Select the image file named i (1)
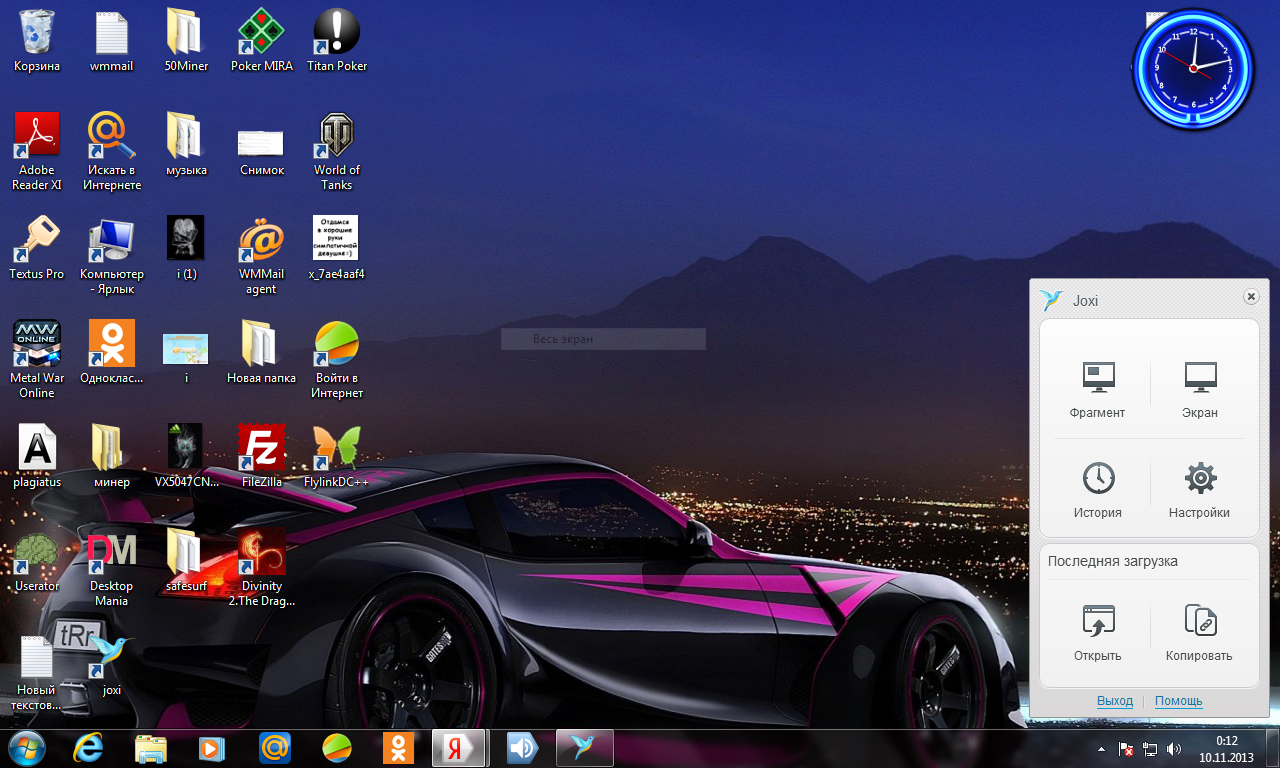This screenshot has height=768, width=1280. [x=187, y=249]
